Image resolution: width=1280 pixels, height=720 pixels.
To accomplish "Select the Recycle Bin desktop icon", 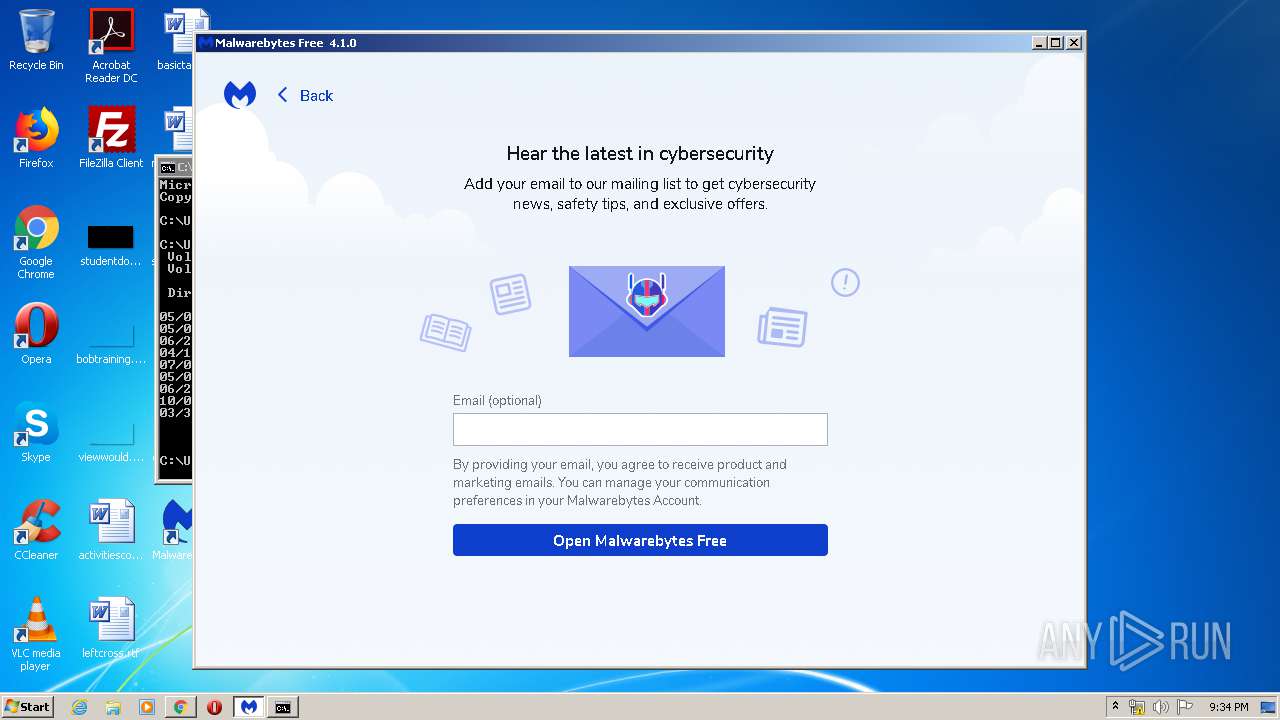I will [36, 41].
